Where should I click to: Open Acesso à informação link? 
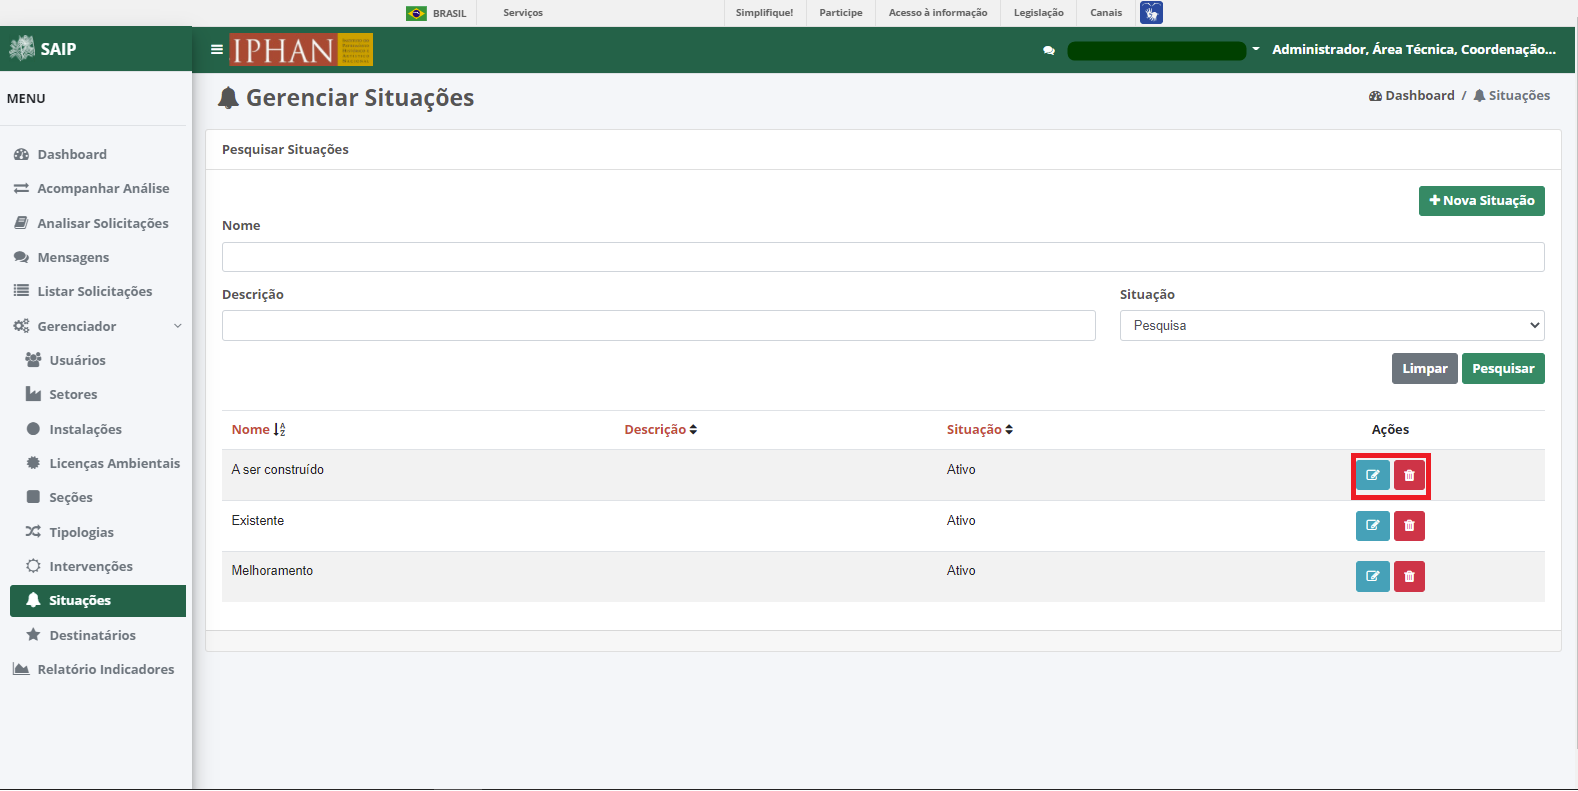938,13
